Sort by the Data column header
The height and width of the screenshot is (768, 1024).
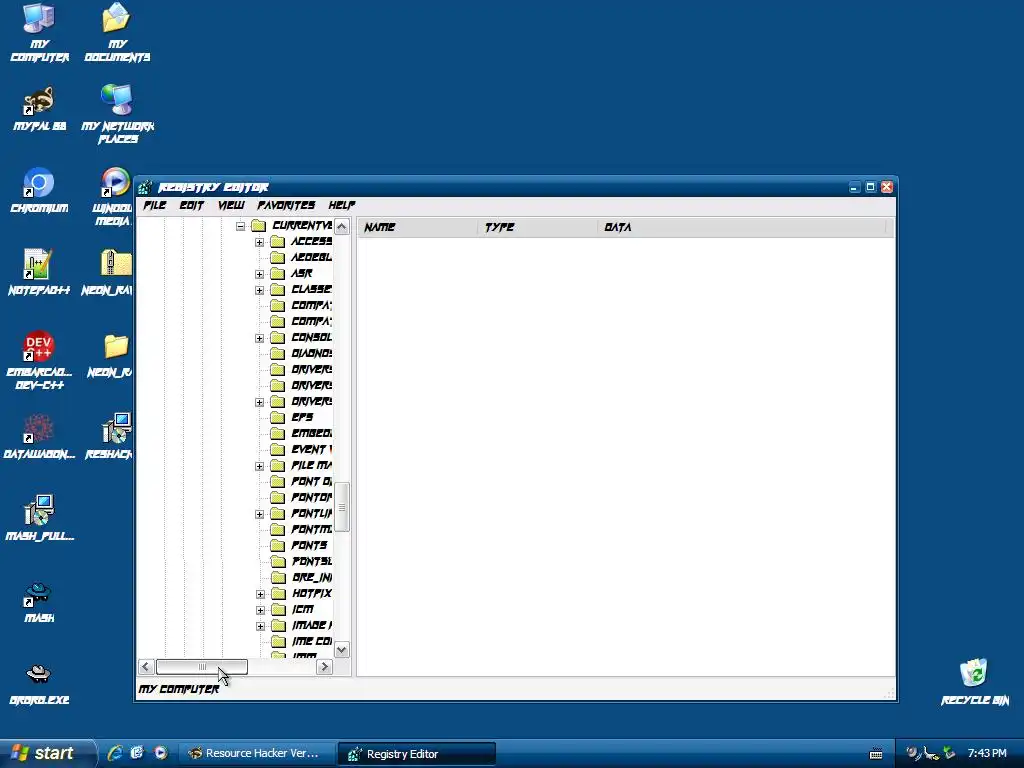(x=741, y=227)
